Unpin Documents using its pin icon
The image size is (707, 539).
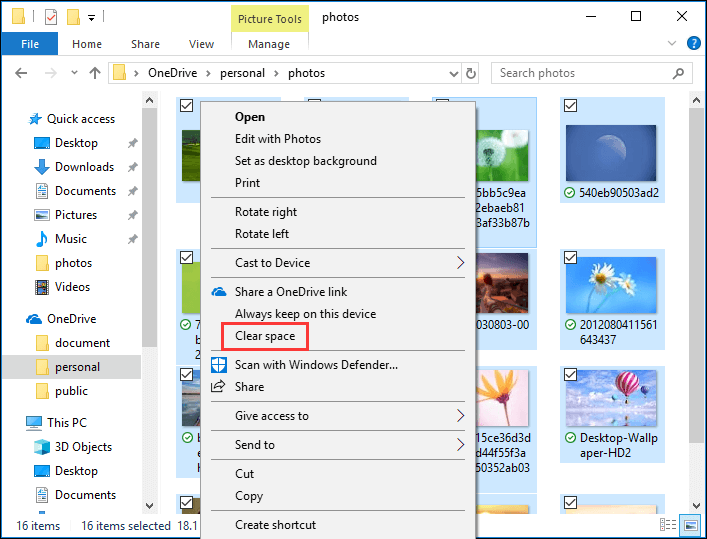tap(132, 191)
